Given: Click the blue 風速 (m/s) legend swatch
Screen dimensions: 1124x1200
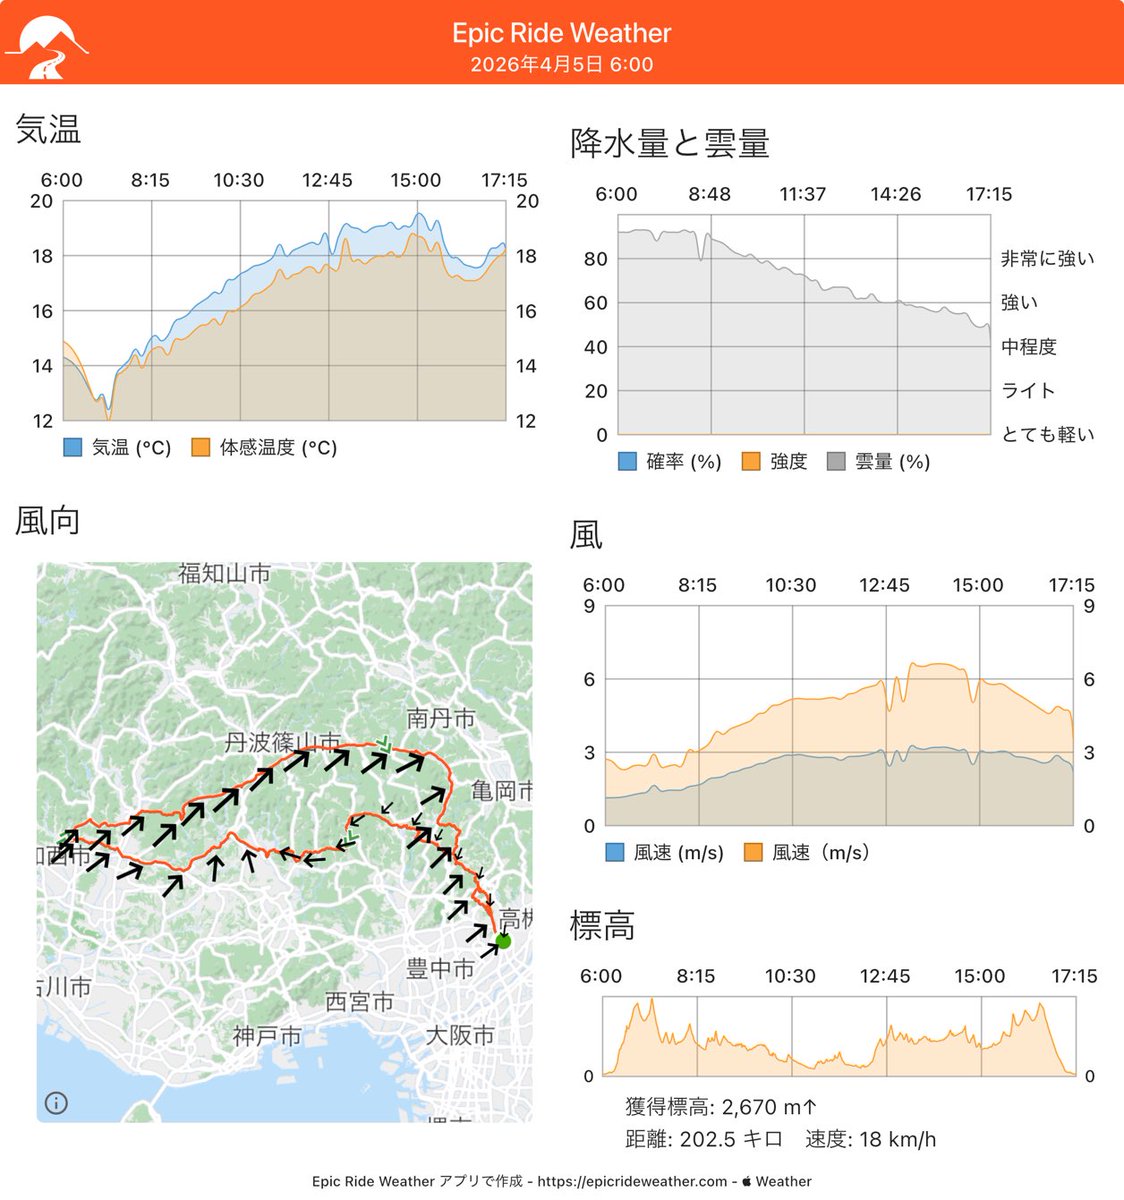Looking at the screenshot, I should pos(615,853).
